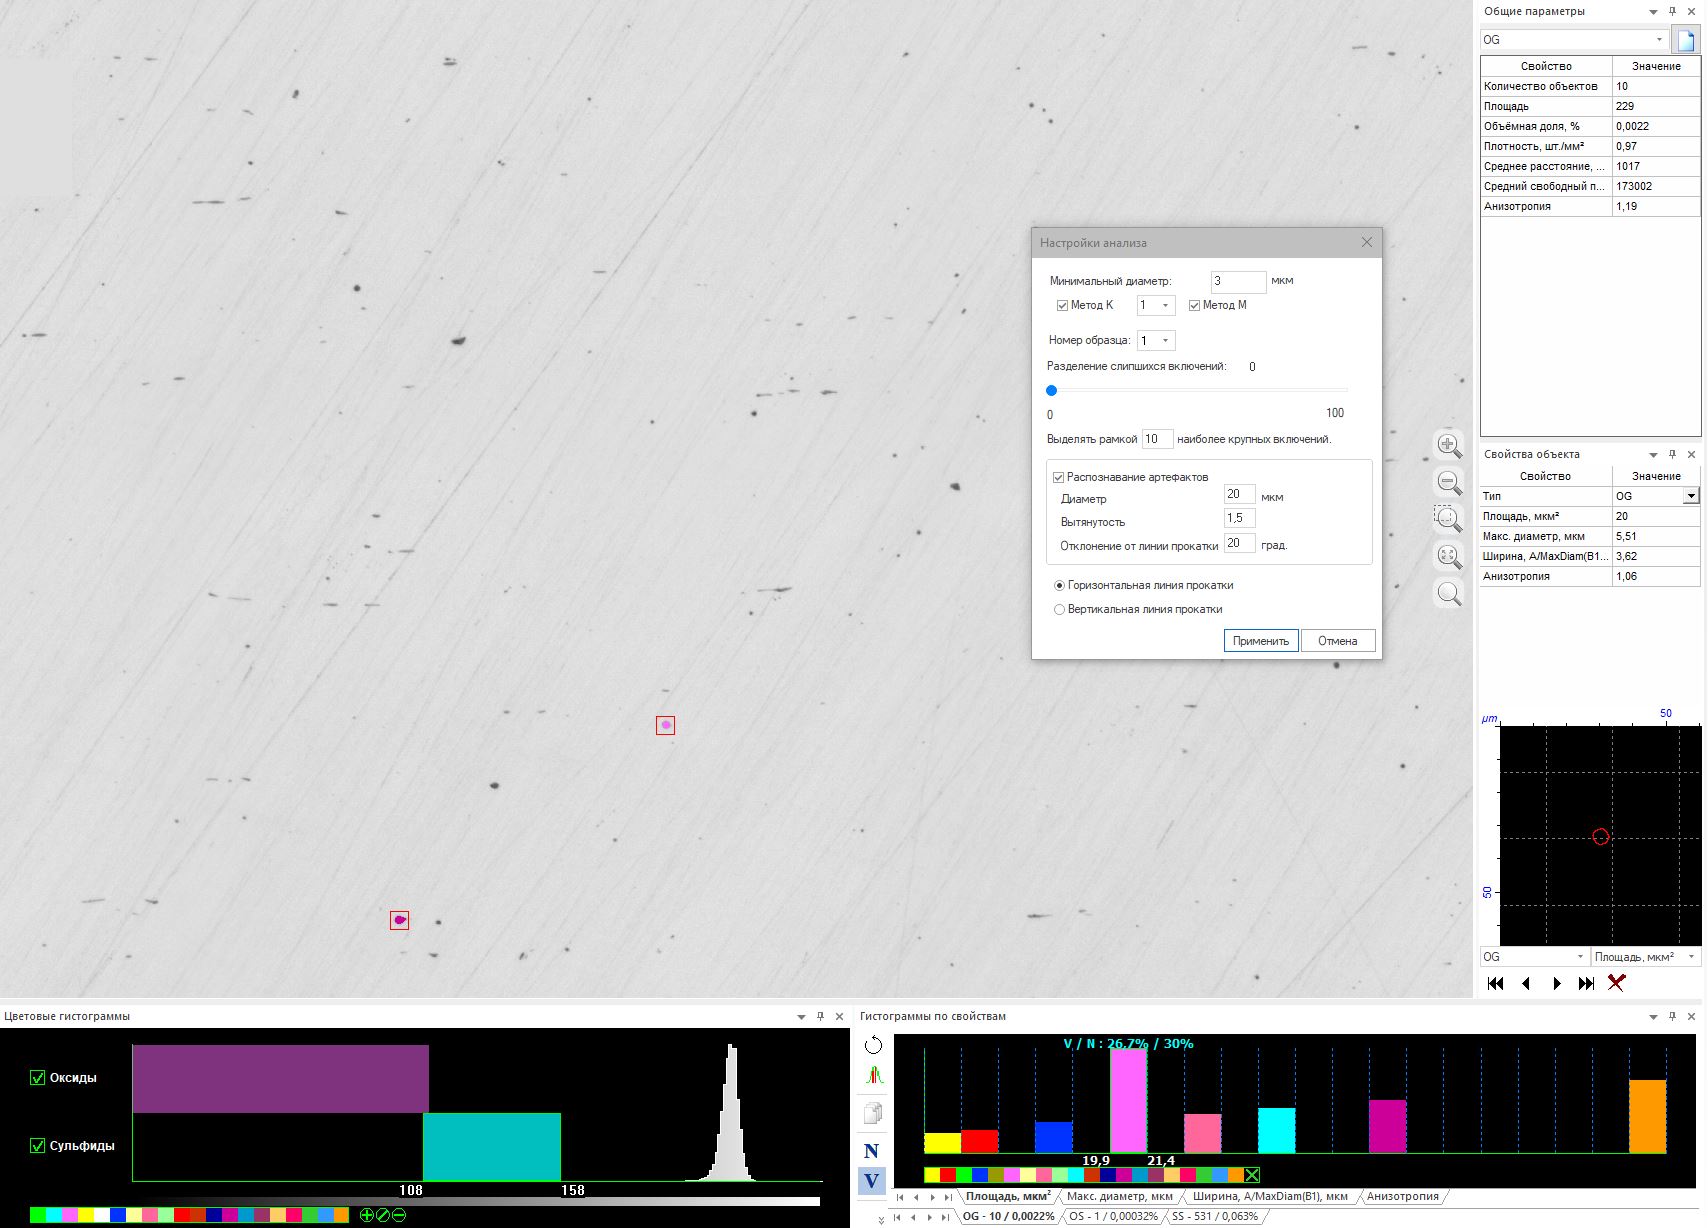Select the SS - 531 / 0,063% tab

pos(1215,1217)
